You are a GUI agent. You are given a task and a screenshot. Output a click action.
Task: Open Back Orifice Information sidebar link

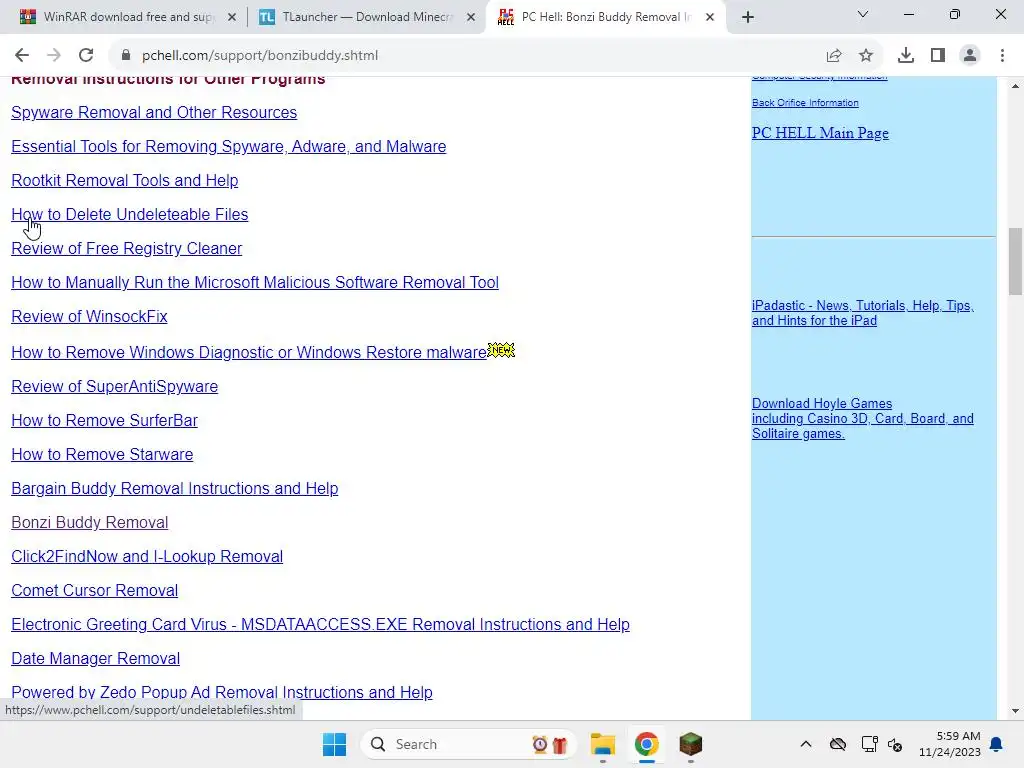point(805,103)
